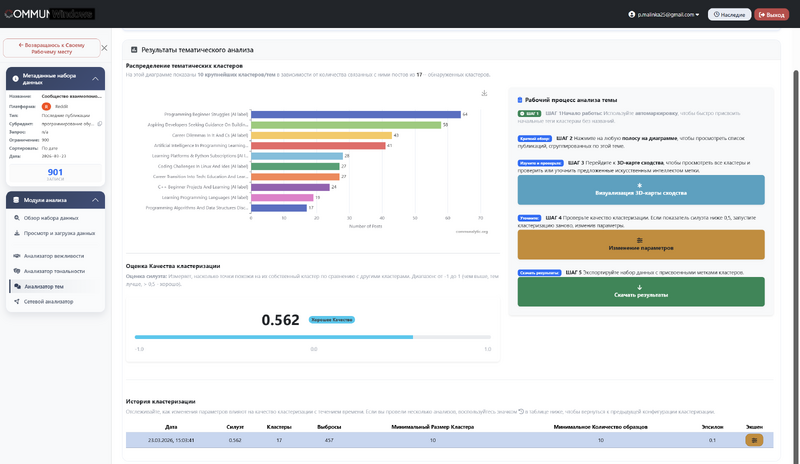Click the copy icon next to subreddit name

(99, 123)
